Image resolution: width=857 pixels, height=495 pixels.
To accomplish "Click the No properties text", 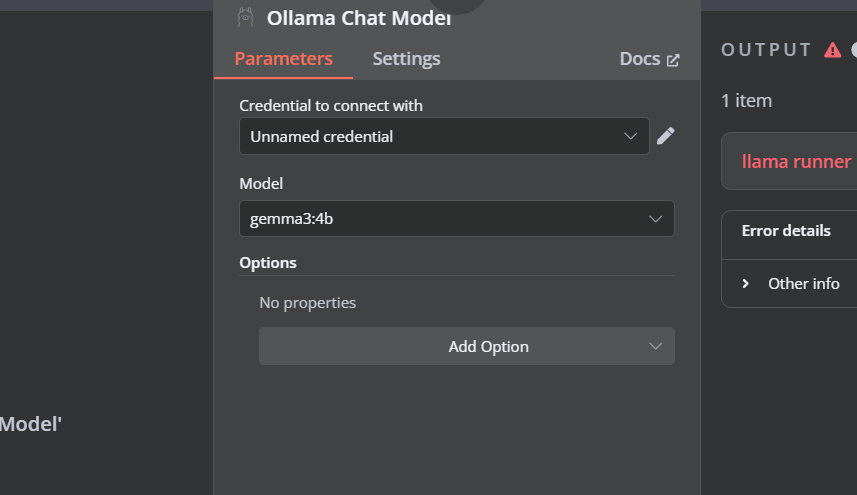I will [307, 303].
